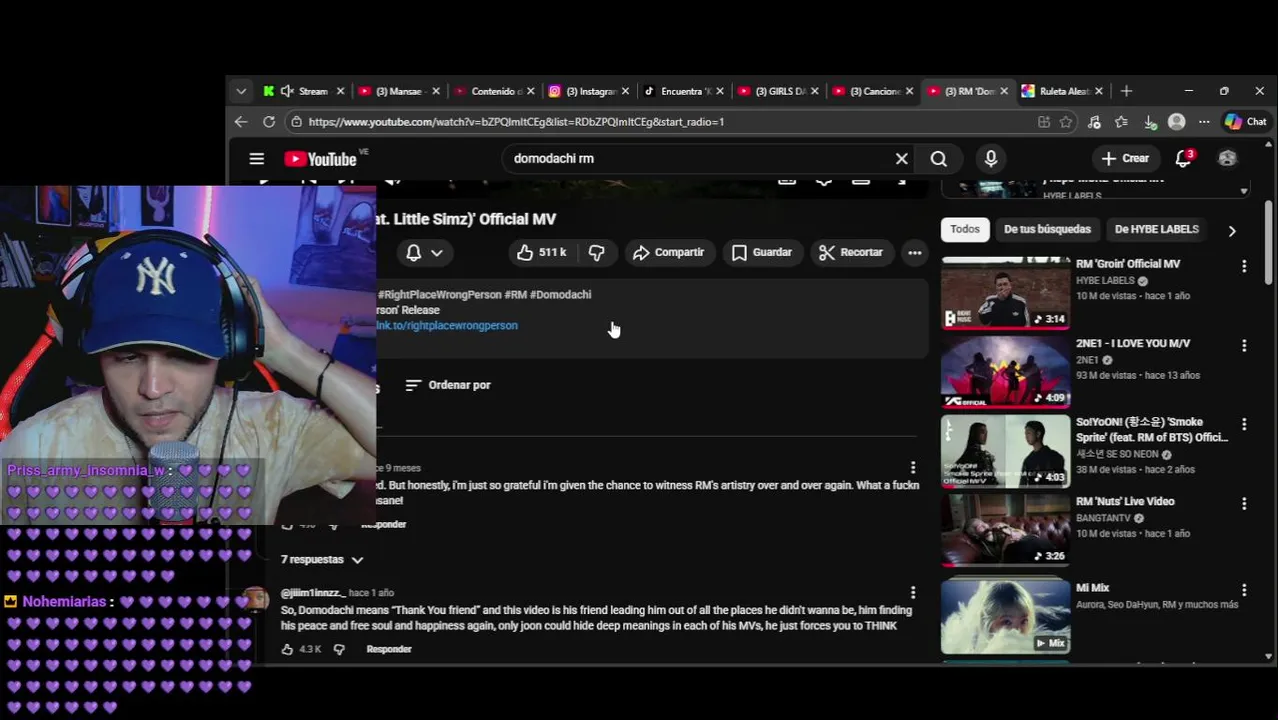This screenshot has width=1278, height=720.
Task: Select the Todos filter chip
Action: click(965, 229)
